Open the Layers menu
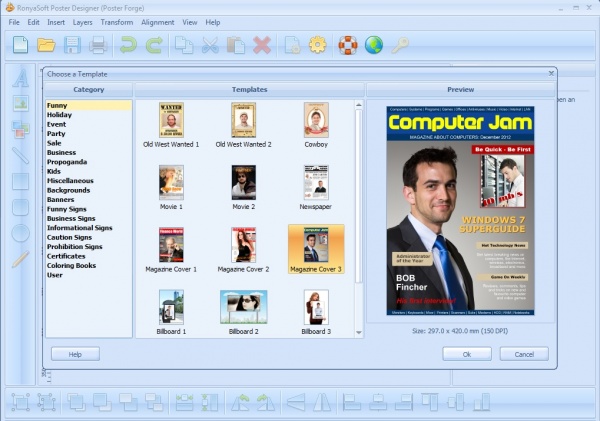 click(83, 23)
